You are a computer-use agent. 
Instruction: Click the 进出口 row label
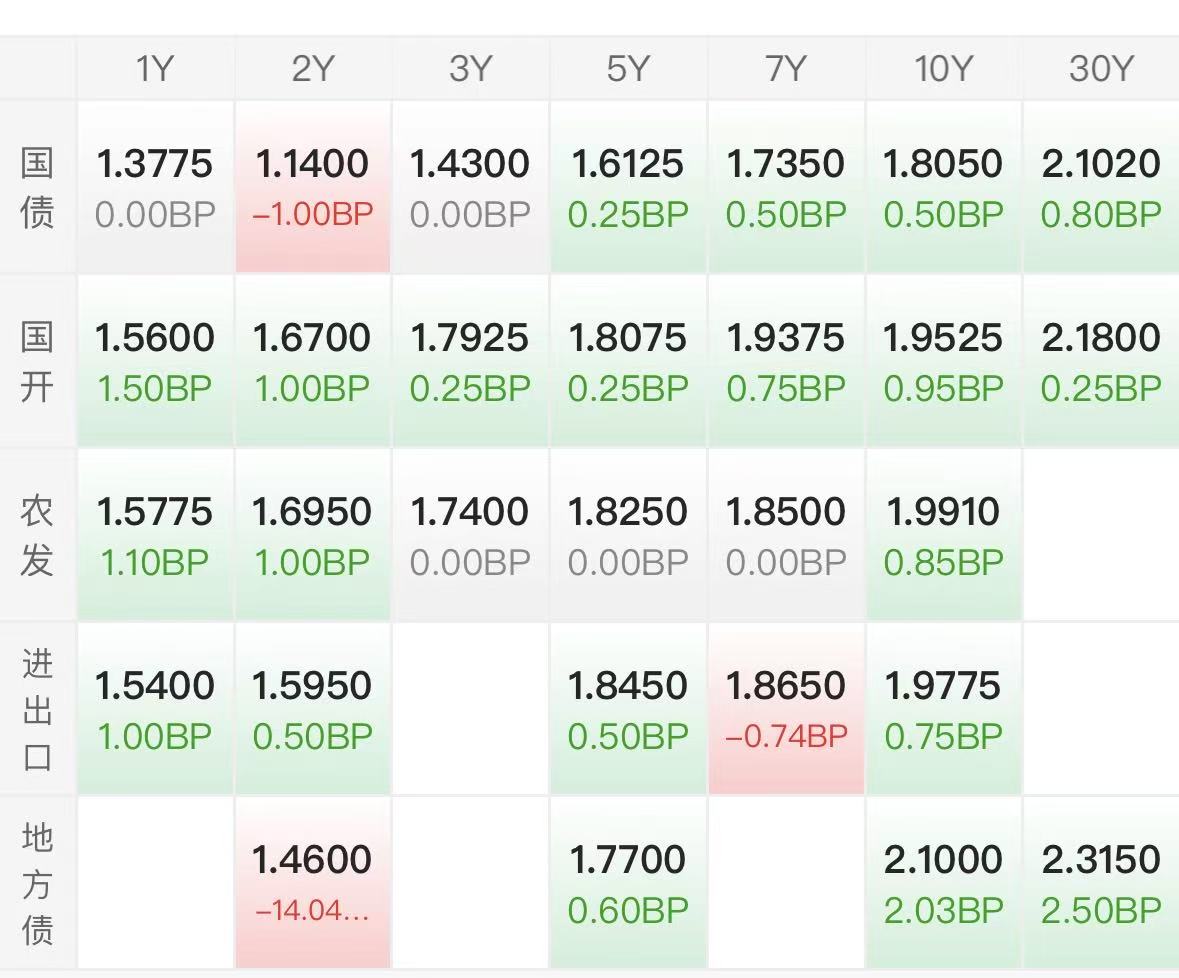[37, 709]
